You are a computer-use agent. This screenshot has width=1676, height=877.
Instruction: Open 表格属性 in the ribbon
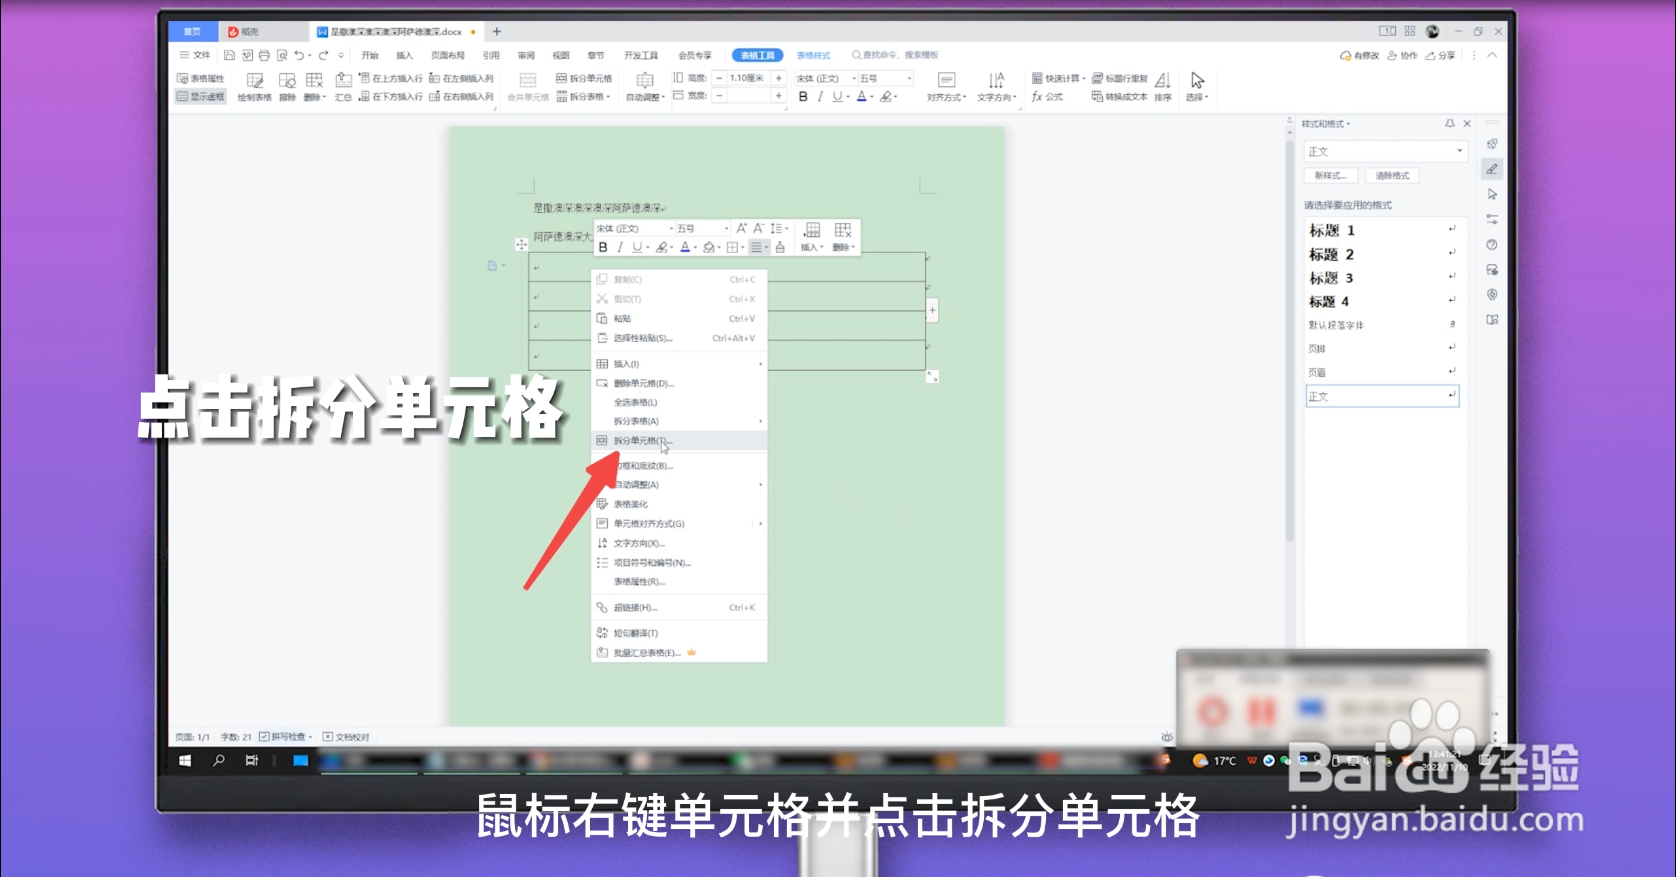201,78
